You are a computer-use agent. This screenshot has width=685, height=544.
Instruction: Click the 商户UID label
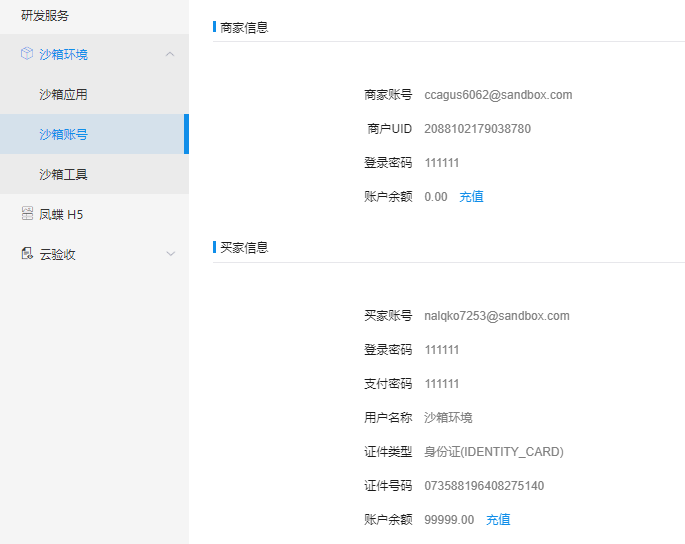pos(390,129)
